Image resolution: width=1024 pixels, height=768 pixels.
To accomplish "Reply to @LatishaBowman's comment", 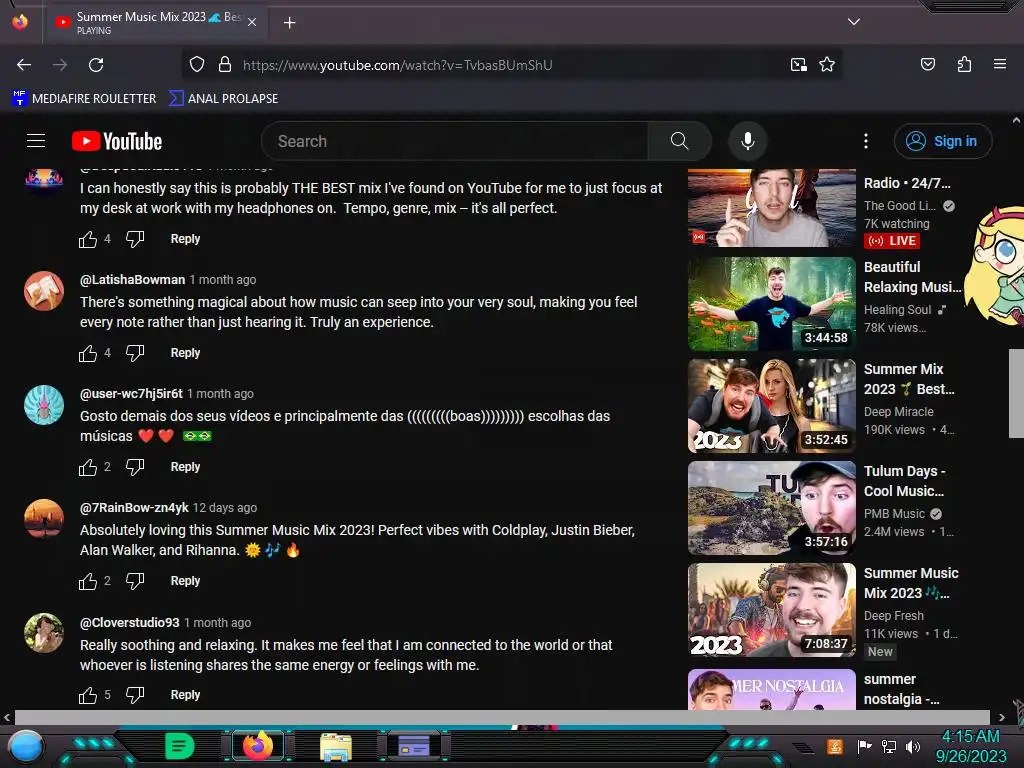I will click(185, 353).
